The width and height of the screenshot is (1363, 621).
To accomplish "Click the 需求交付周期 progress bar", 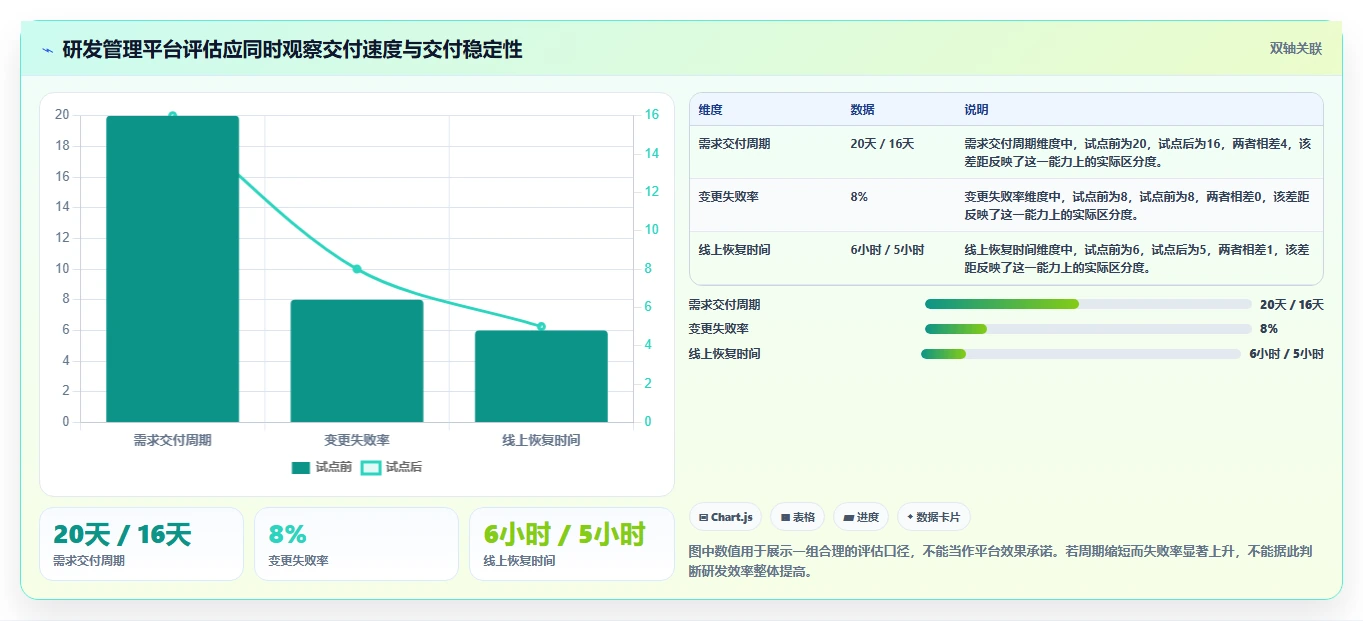I will (1088, 304).
